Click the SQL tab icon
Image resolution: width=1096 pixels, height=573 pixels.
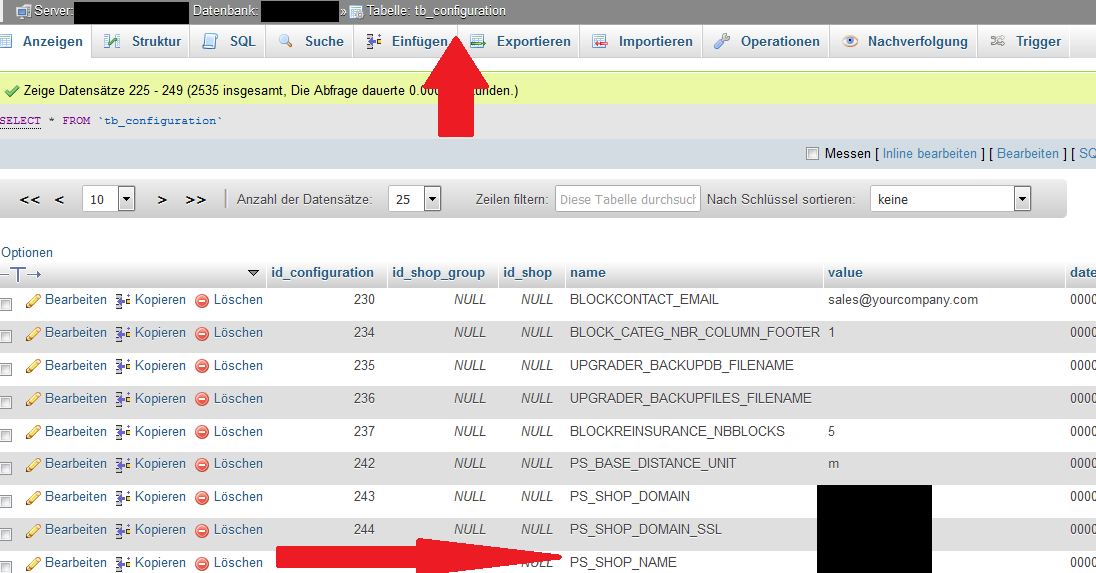(210, 41)
